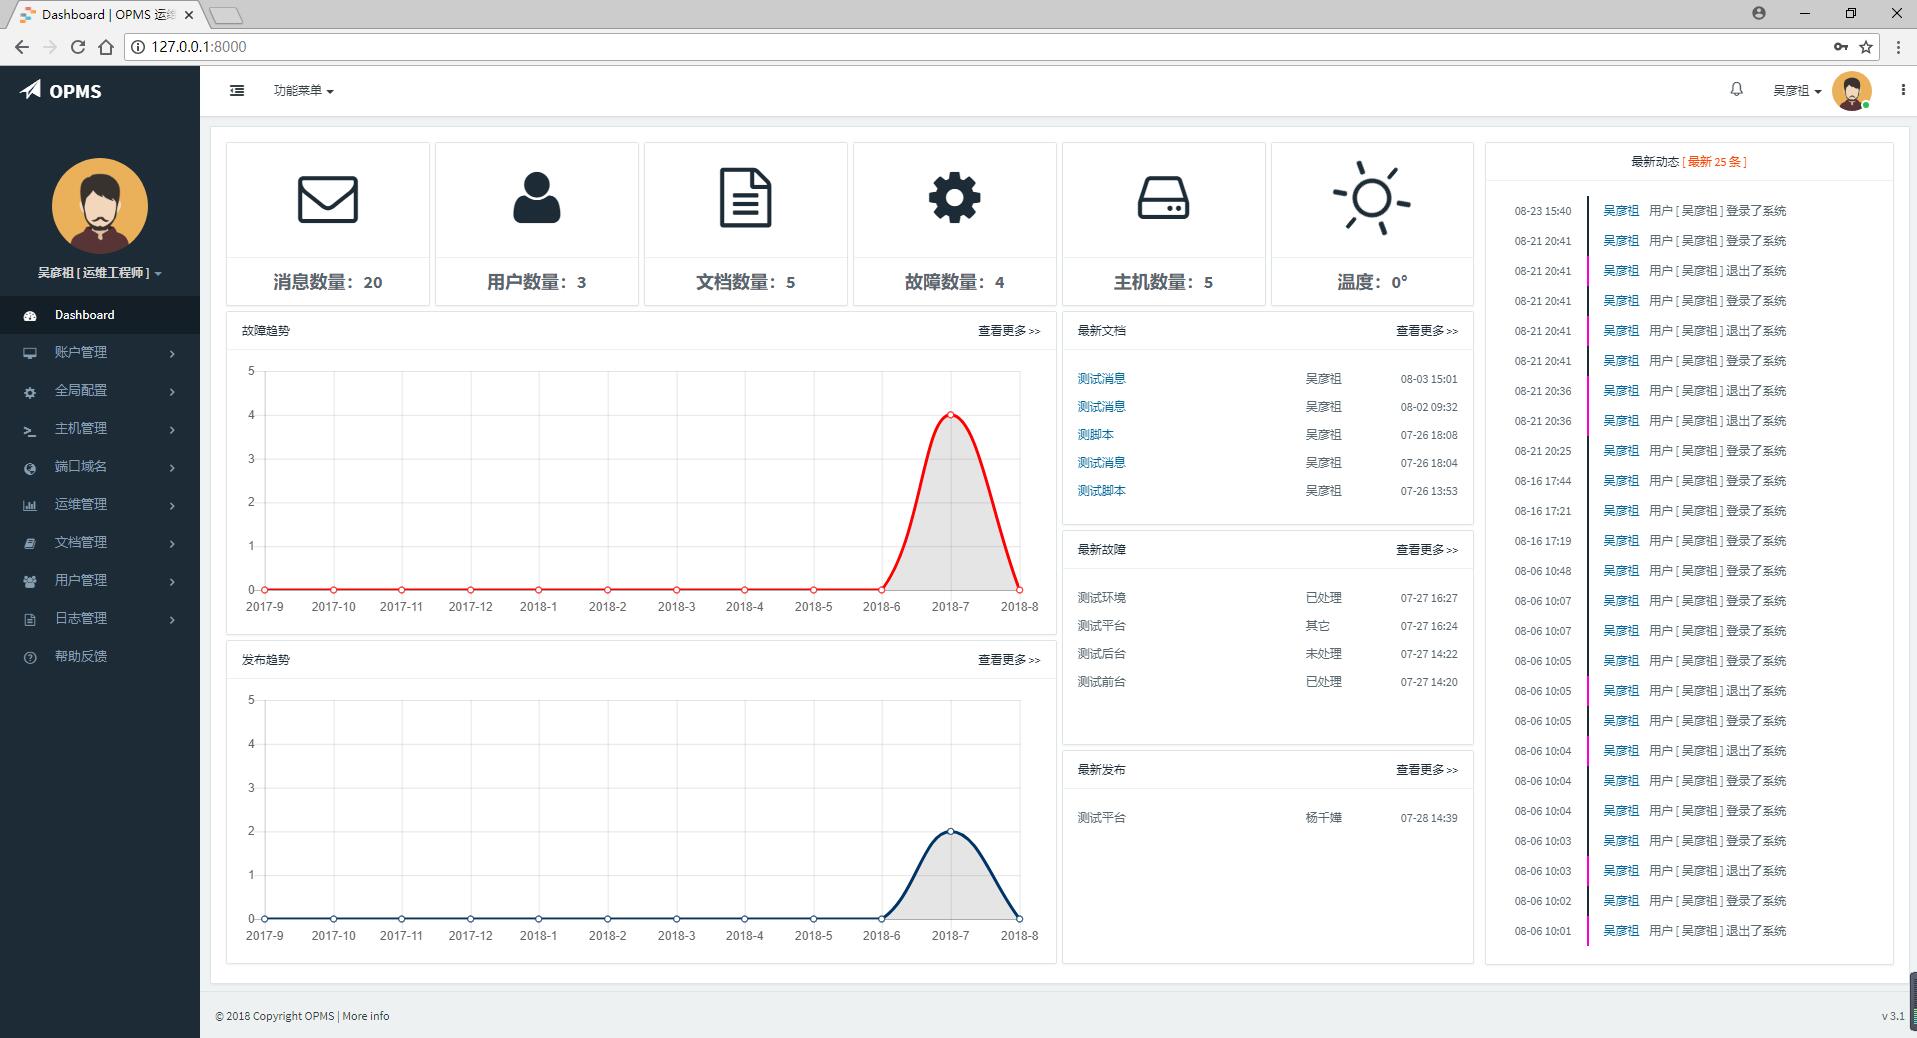Click the OPMS paper plane logo
This screenshot has height=1038, width=1917.
click(x=31, y=90)
